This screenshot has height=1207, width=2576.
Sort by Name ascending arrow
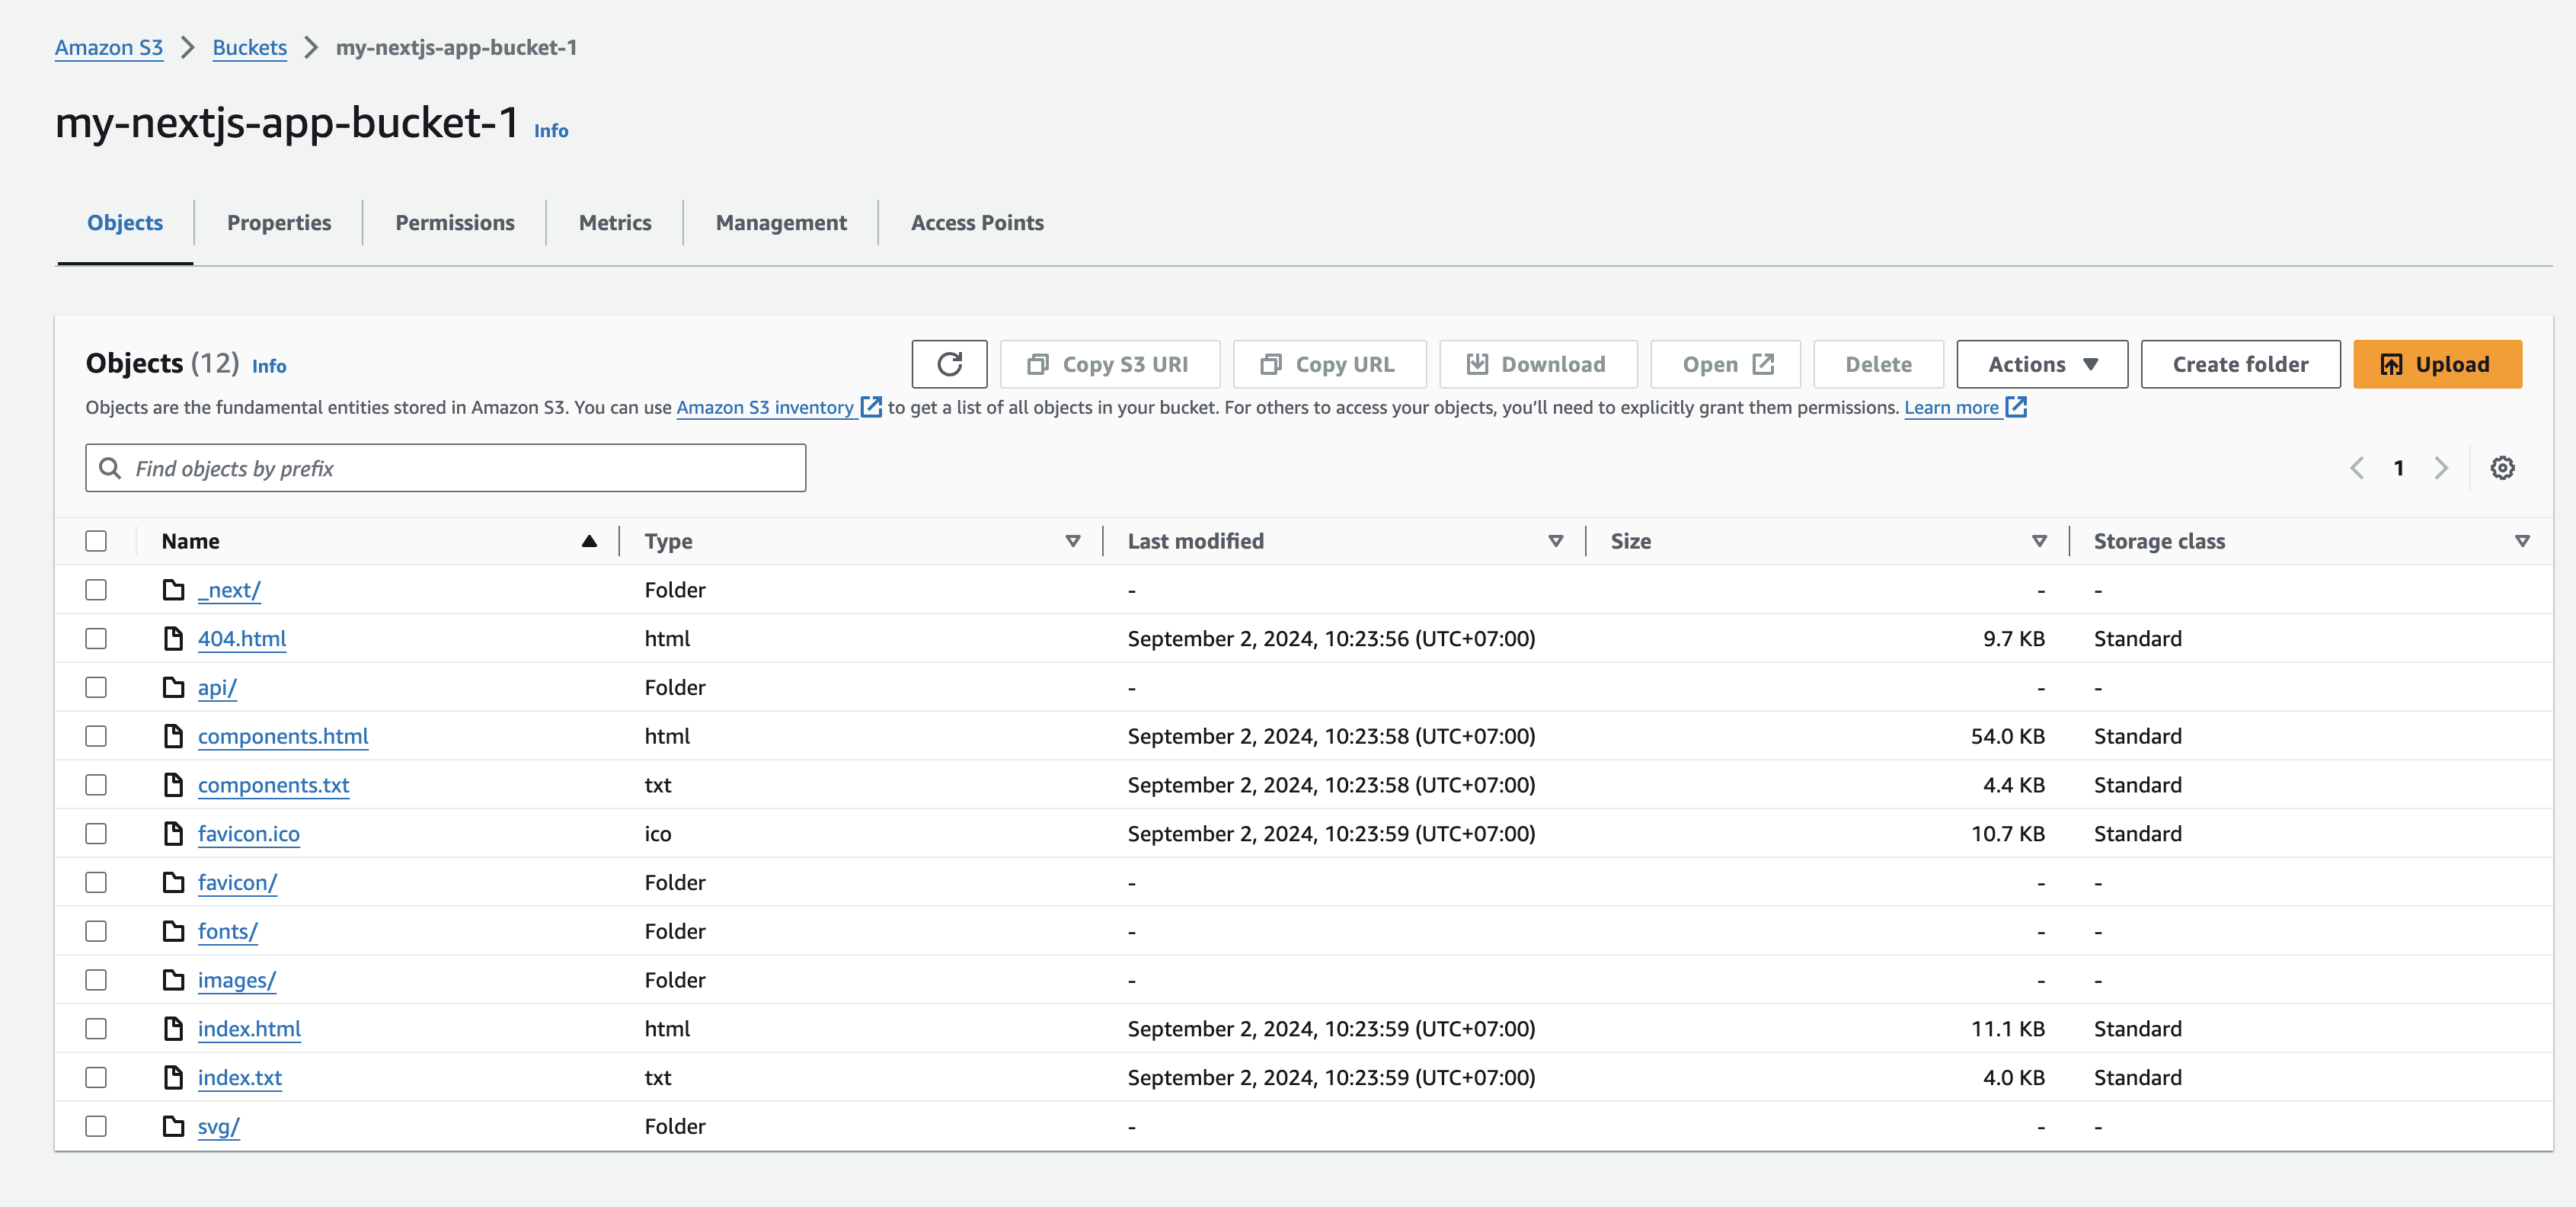tap(589, 541)
